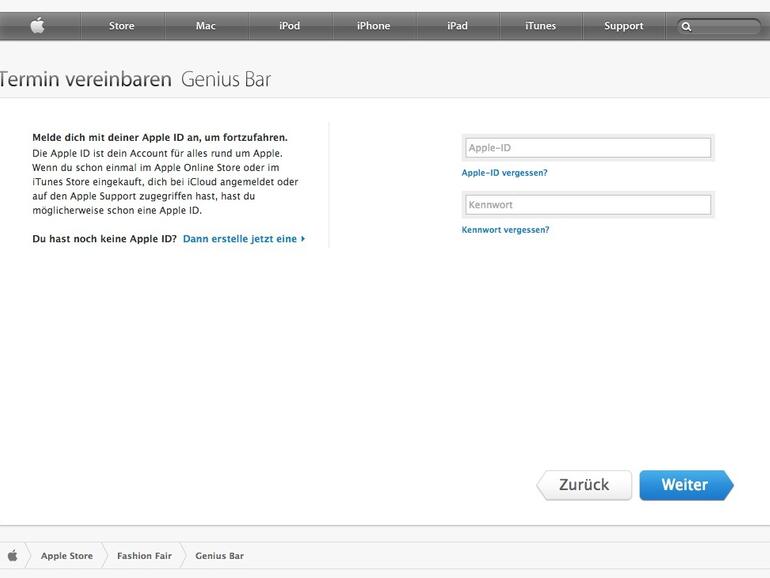Open Genius Bar breadcrumb link
Viewport: 770px width, 578px height.
tap(220, 556)
